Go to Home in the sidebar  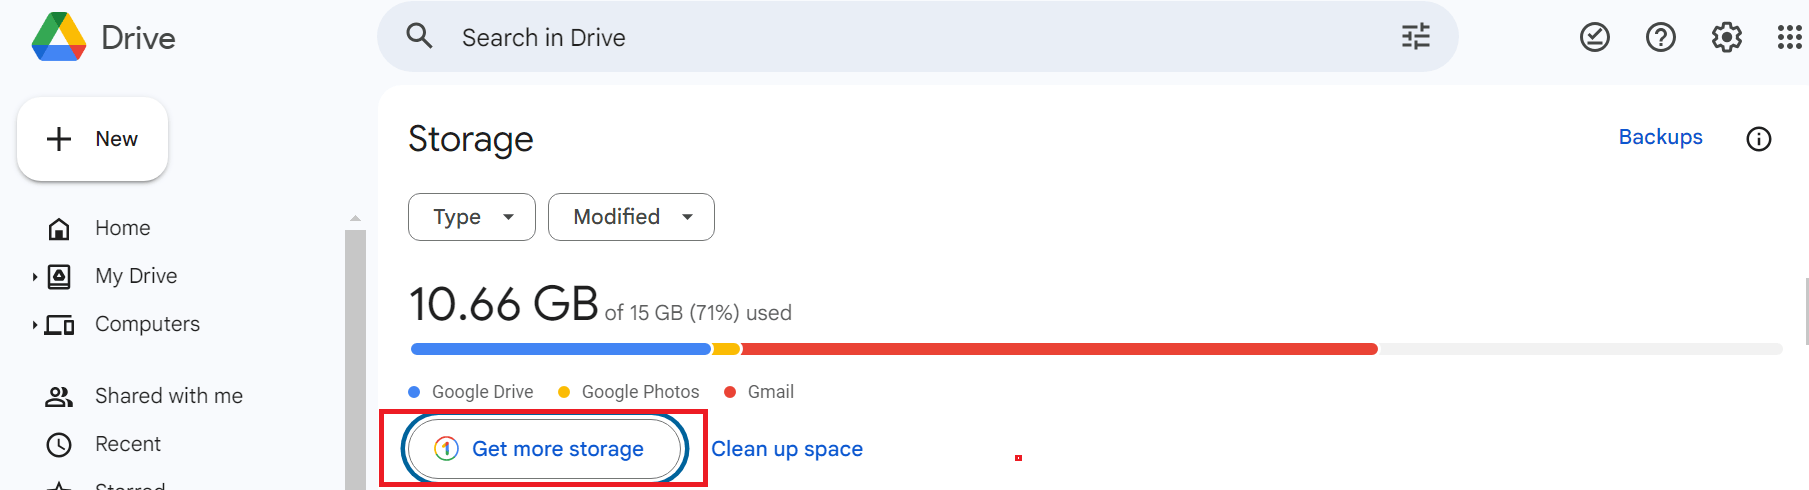click(x=122, y=228)
